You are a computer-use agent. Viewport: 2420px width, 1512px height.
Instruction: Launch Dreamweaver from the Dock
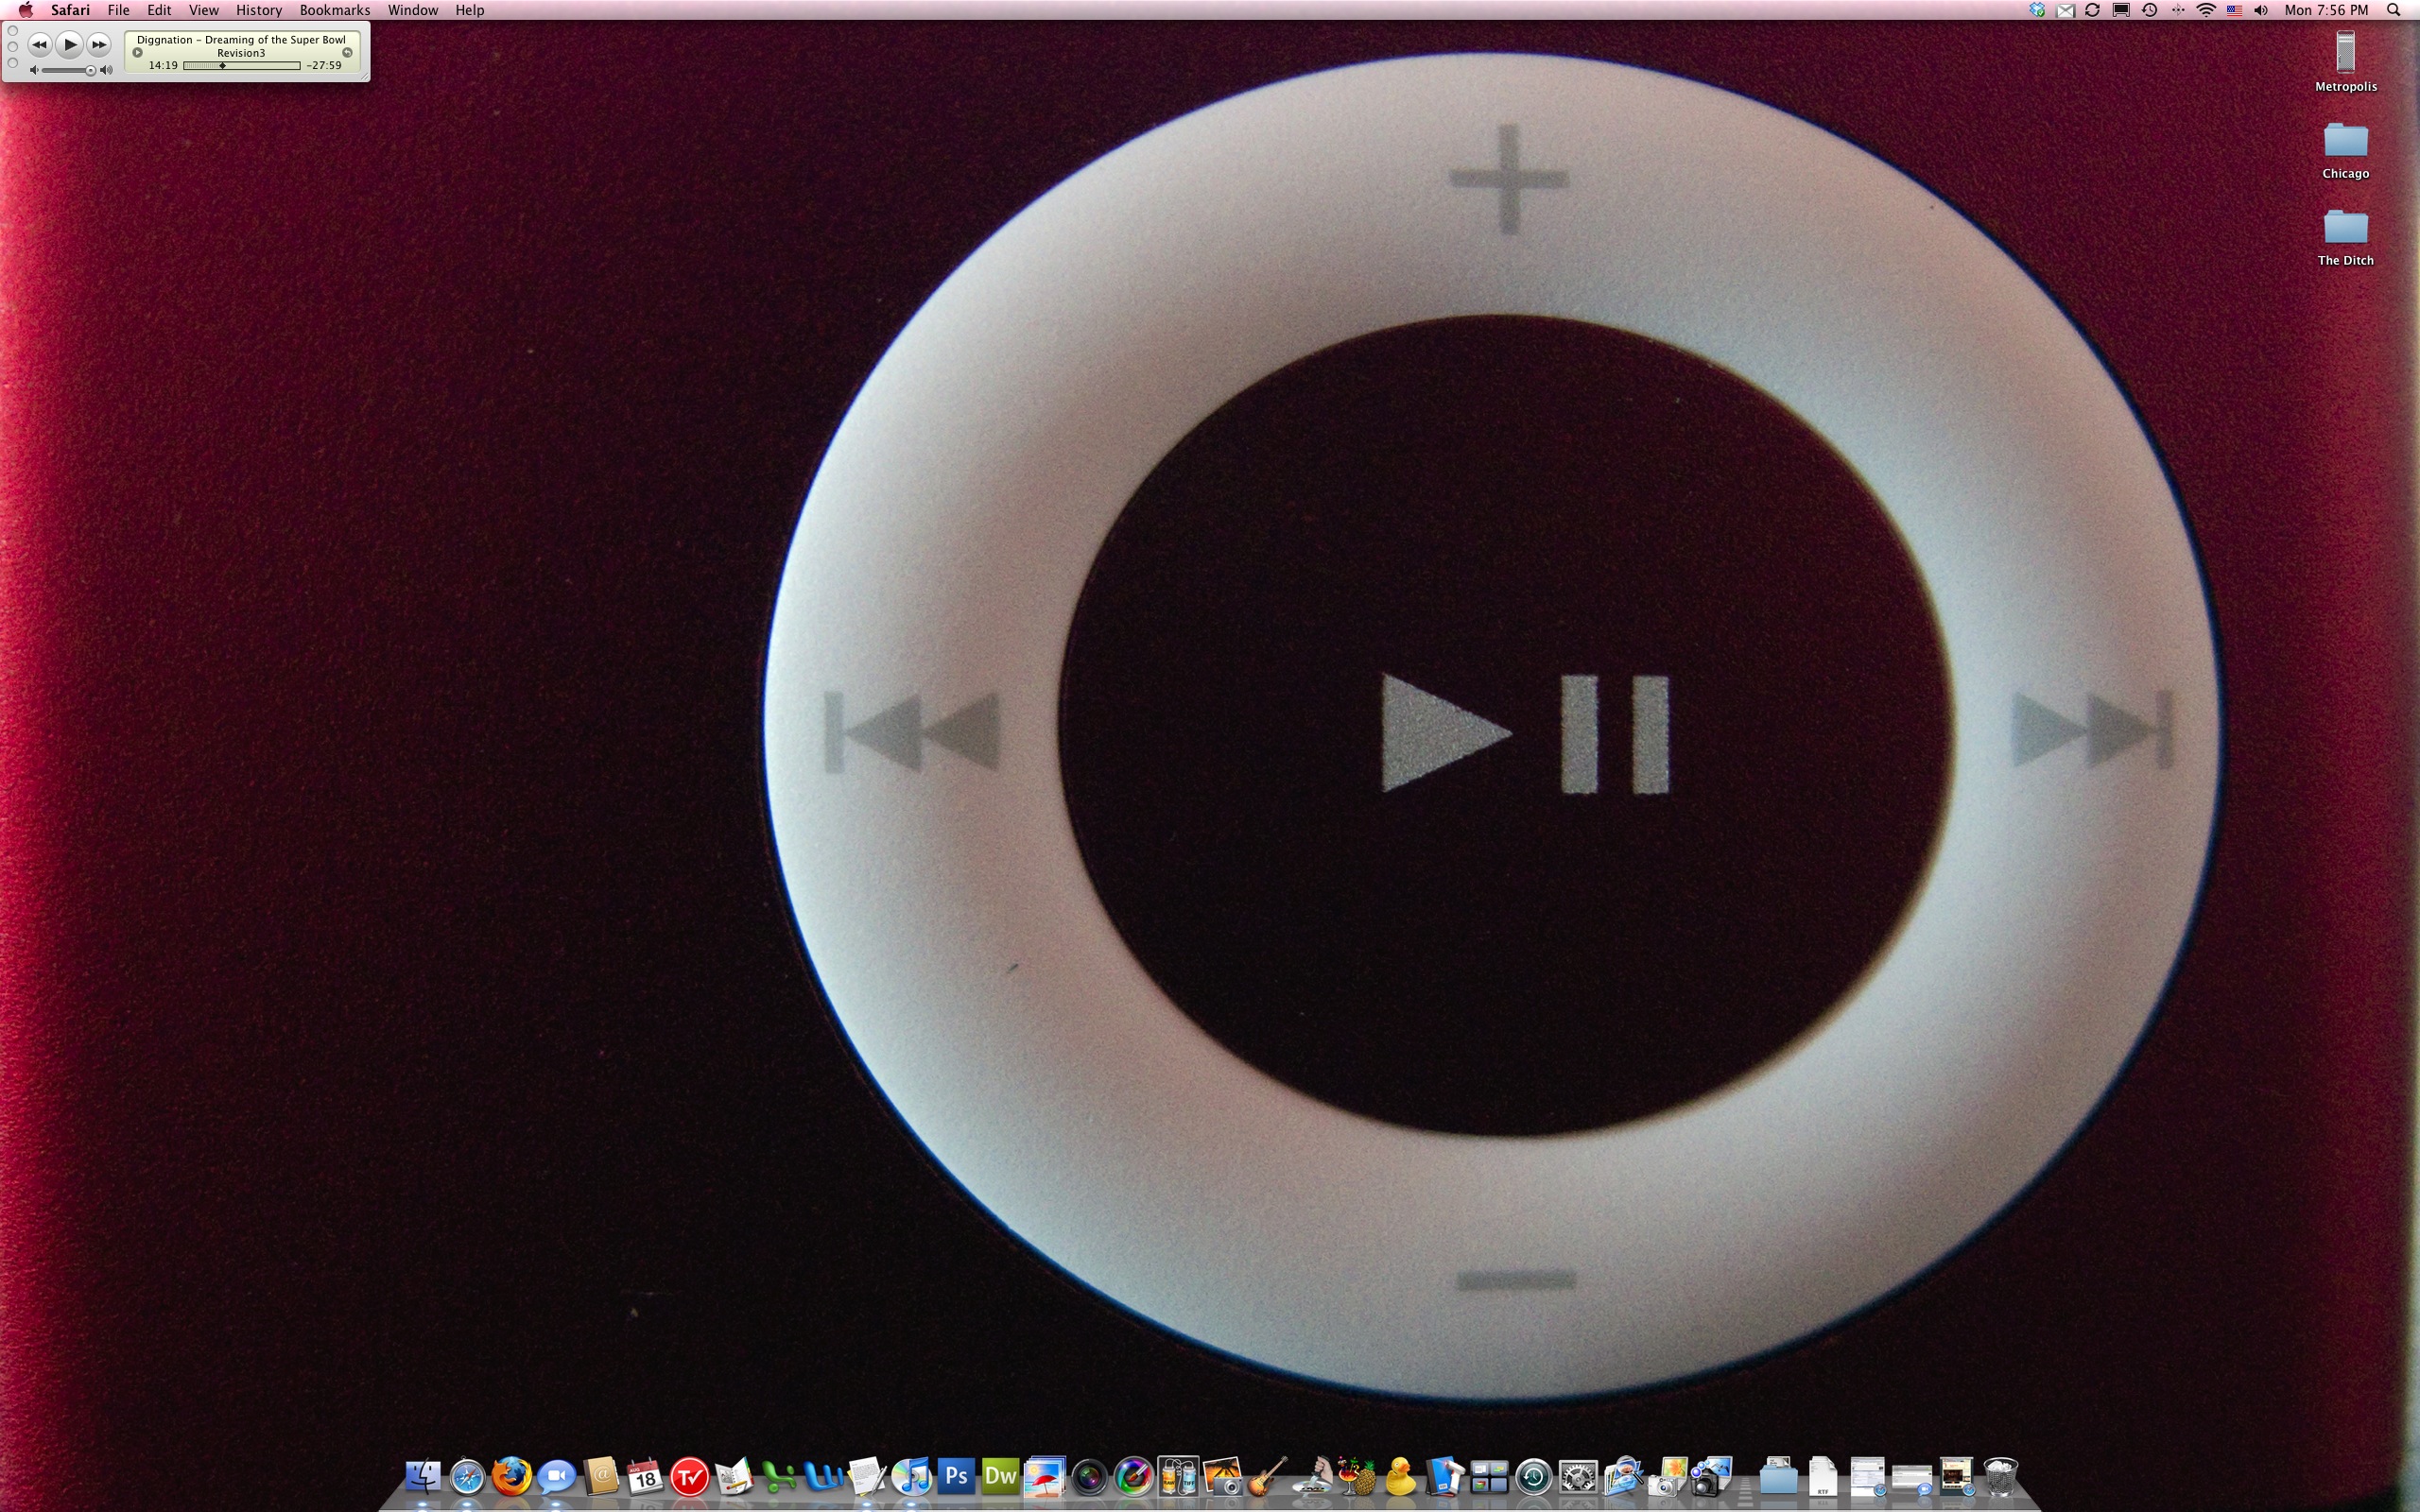(1000, 1476)
